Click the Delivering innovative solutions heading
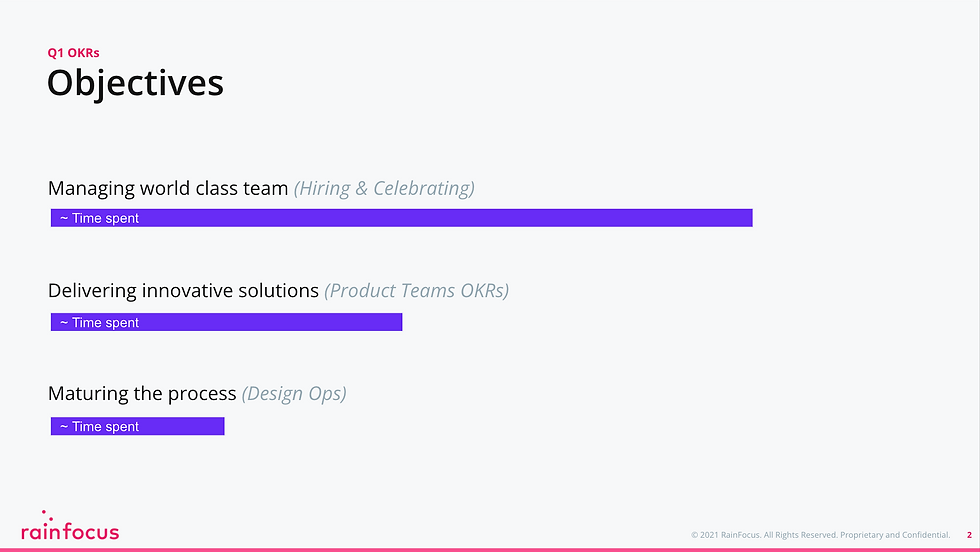This screenshot has height=552, width=980. click(183, 291)
